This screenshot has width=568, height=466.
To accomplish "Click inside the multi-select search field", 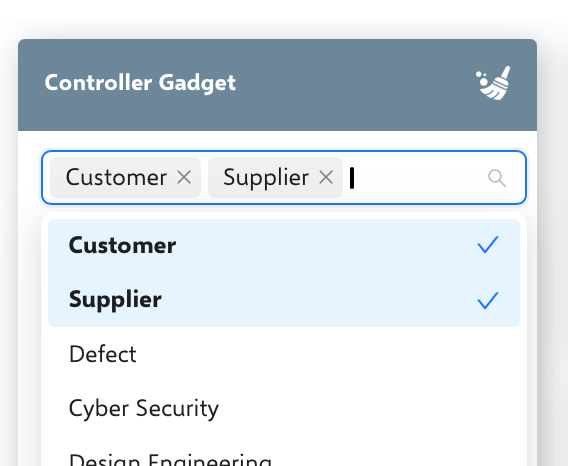I will point(417,178).
